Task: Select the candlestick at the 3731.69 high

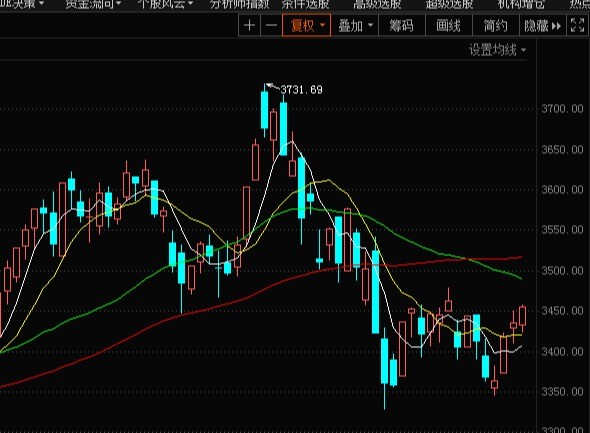Action: (265, 110)
